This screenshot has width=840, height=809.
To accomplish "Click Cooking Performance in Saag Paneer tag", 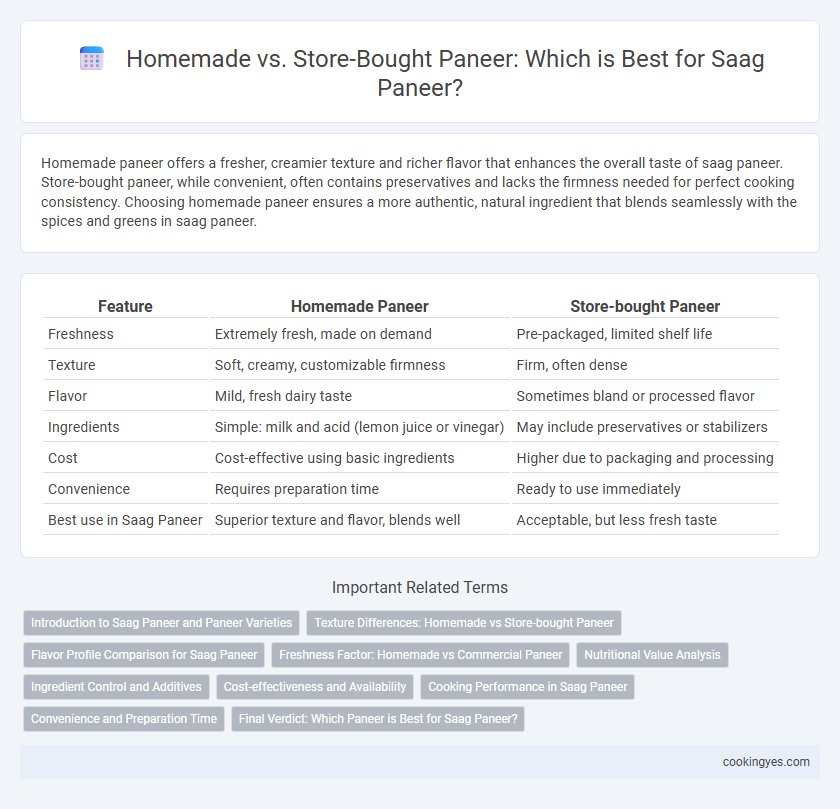I will pos(528,687).
